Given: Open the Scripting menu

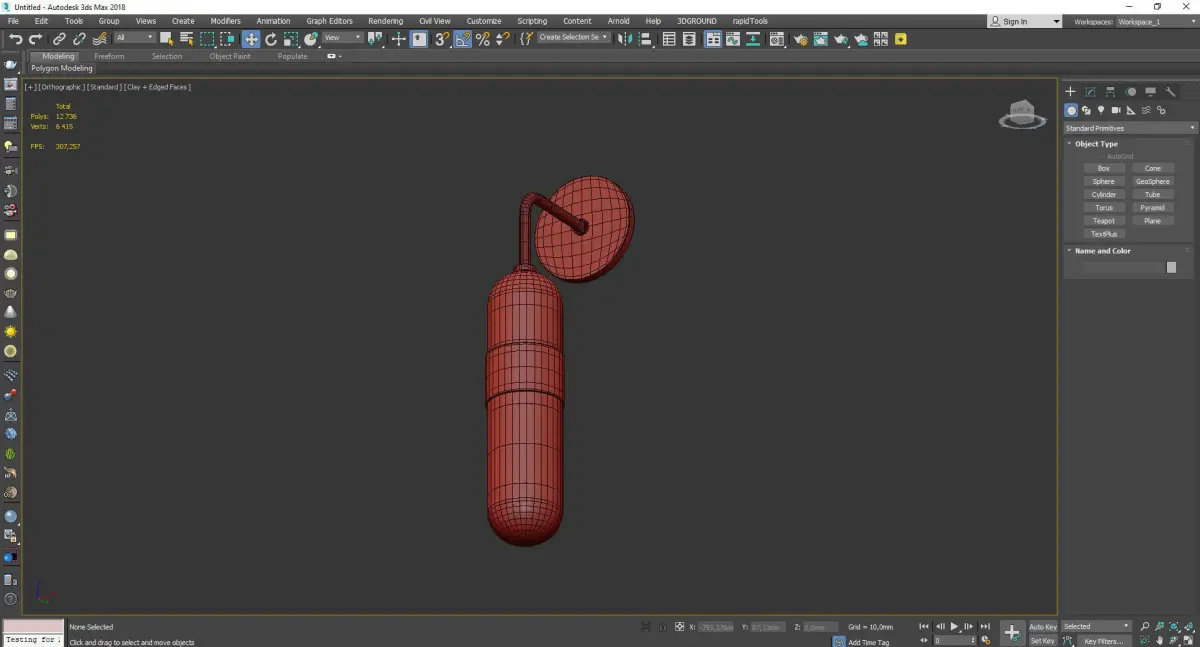Looking at the screenshot, I should coord(532,21).
